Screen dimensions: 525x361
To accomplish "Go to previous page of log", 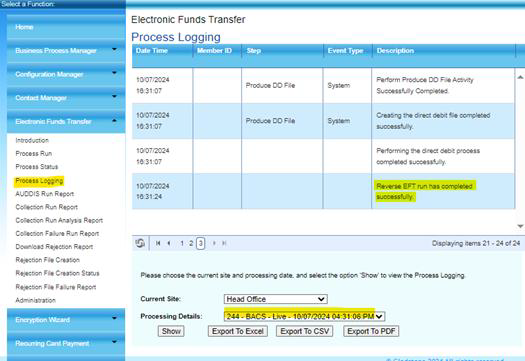I will tap(169, 243).
